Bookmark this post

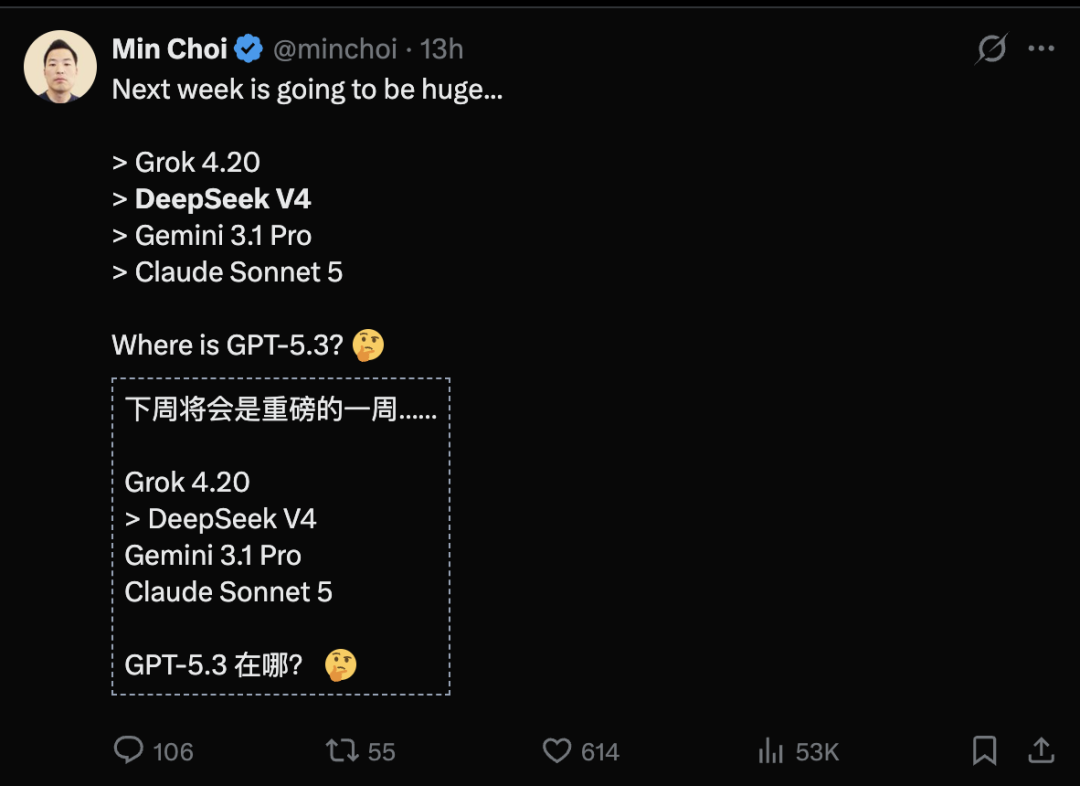click(x=984, y=750)
